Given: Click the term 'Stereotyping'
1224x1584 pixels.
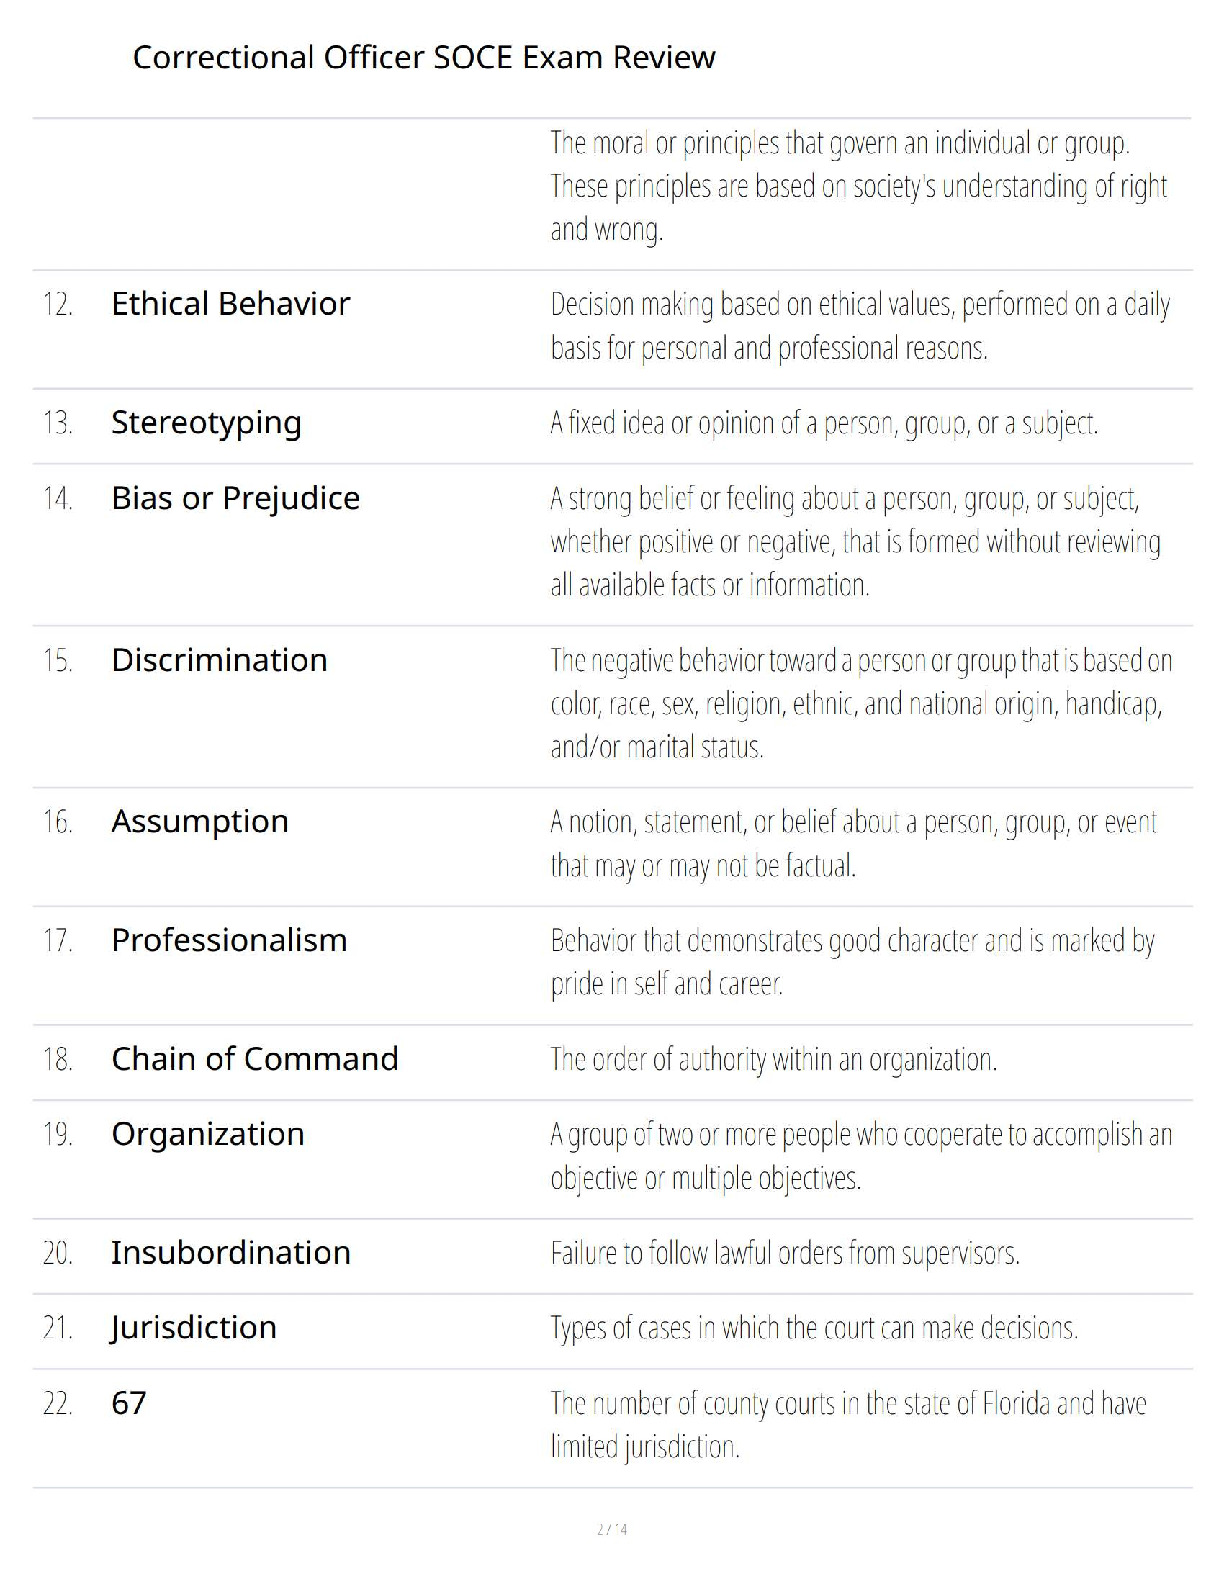Looking at the screenshot, I should (x=206, y=423).
